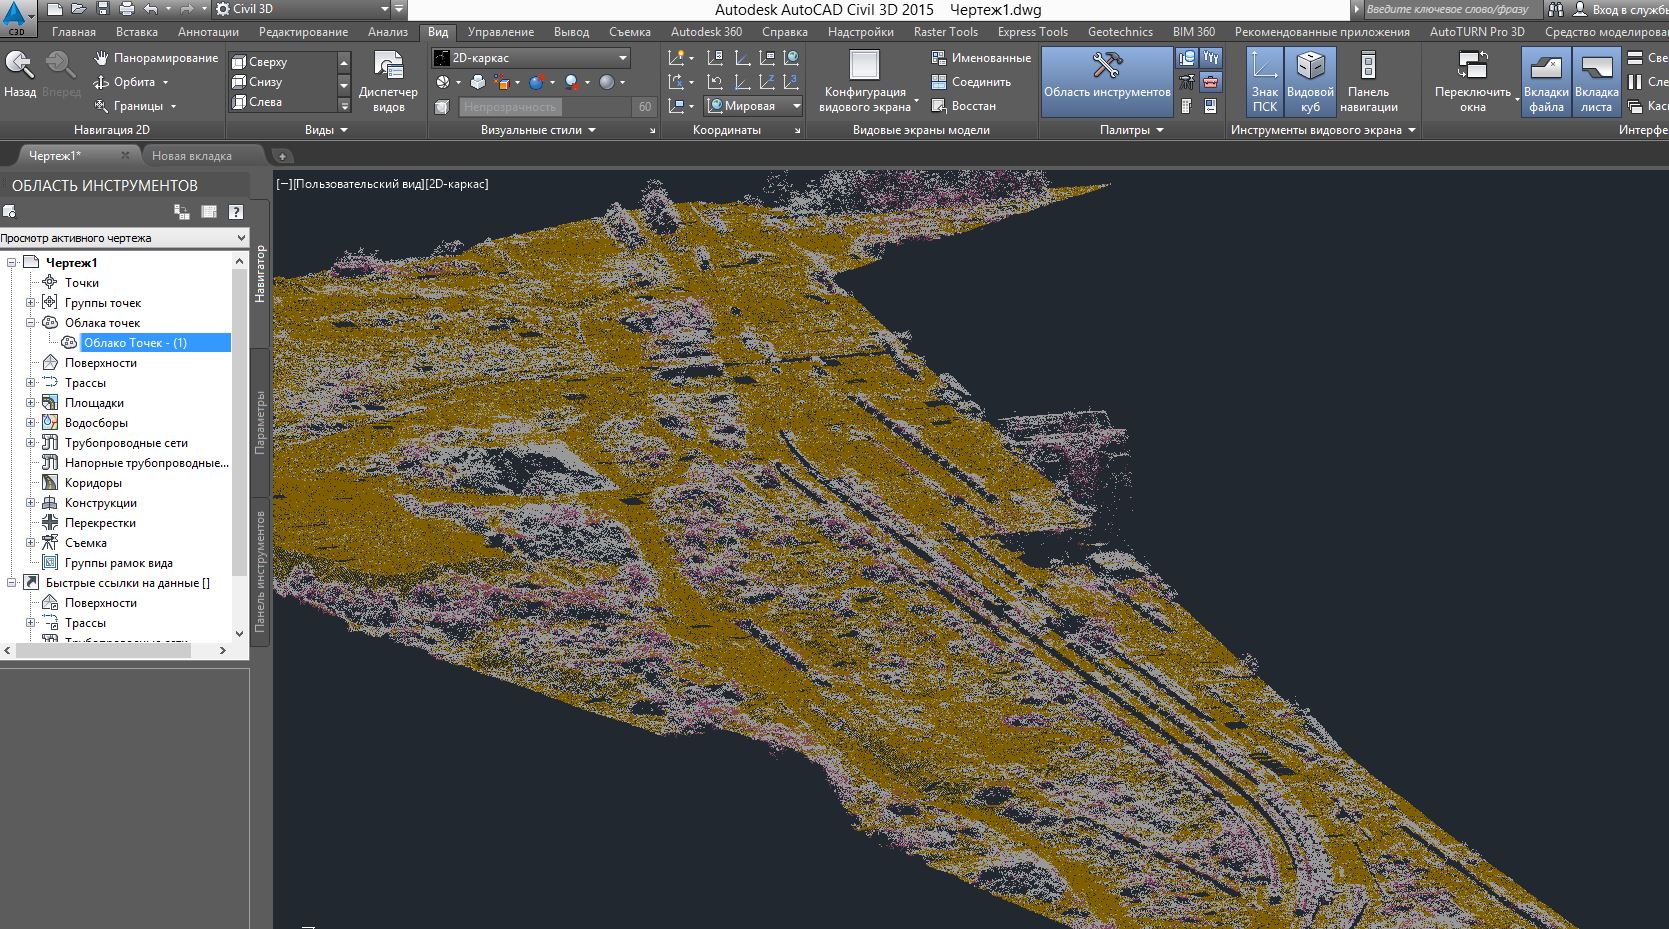Open the Диспетчер видов view manager
Viewport: 1669px width, 929px height.
(388, 82)
